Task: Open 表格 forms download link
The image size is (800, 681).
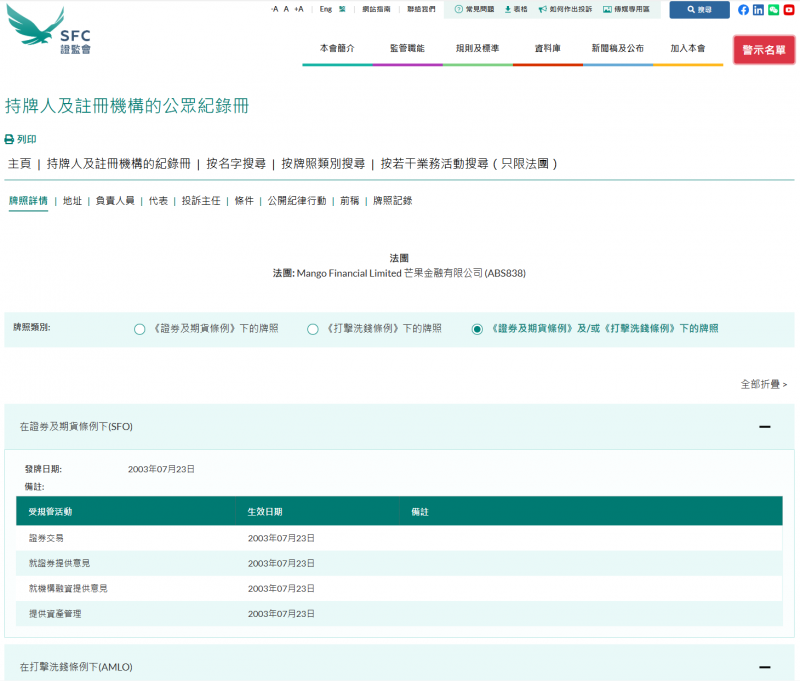Action: (516, 9)
